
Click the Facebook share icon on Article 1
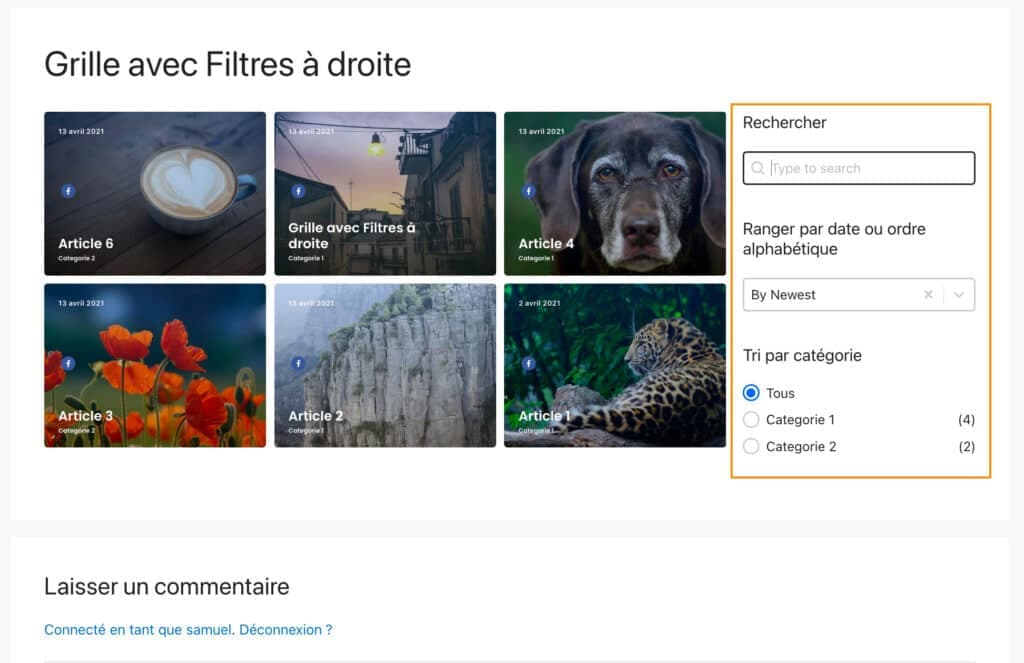click(528, 362)
